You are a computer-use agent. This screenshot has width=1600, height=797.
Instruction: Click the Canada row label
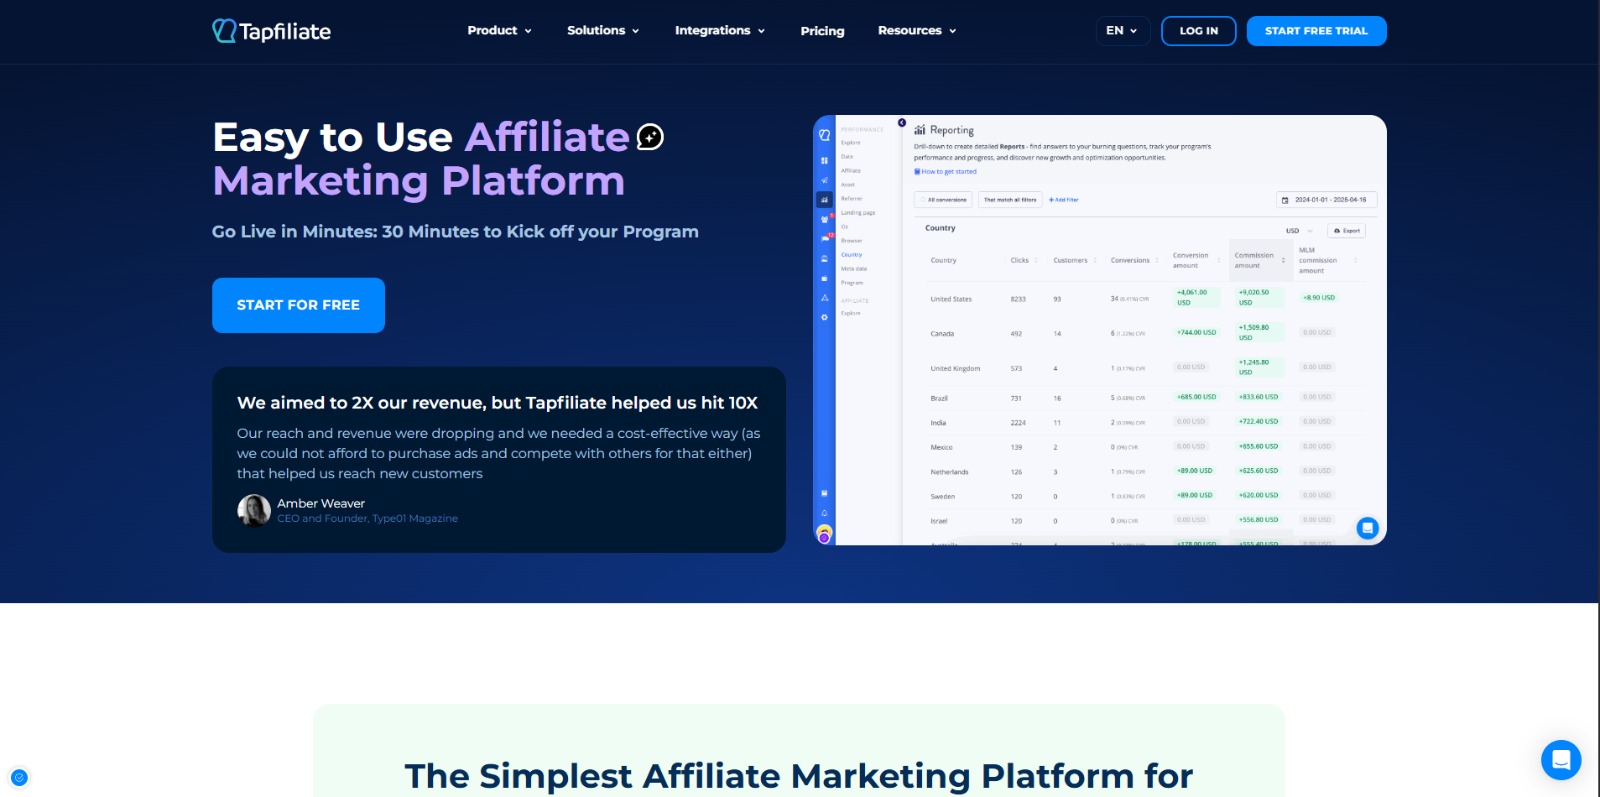942,334
